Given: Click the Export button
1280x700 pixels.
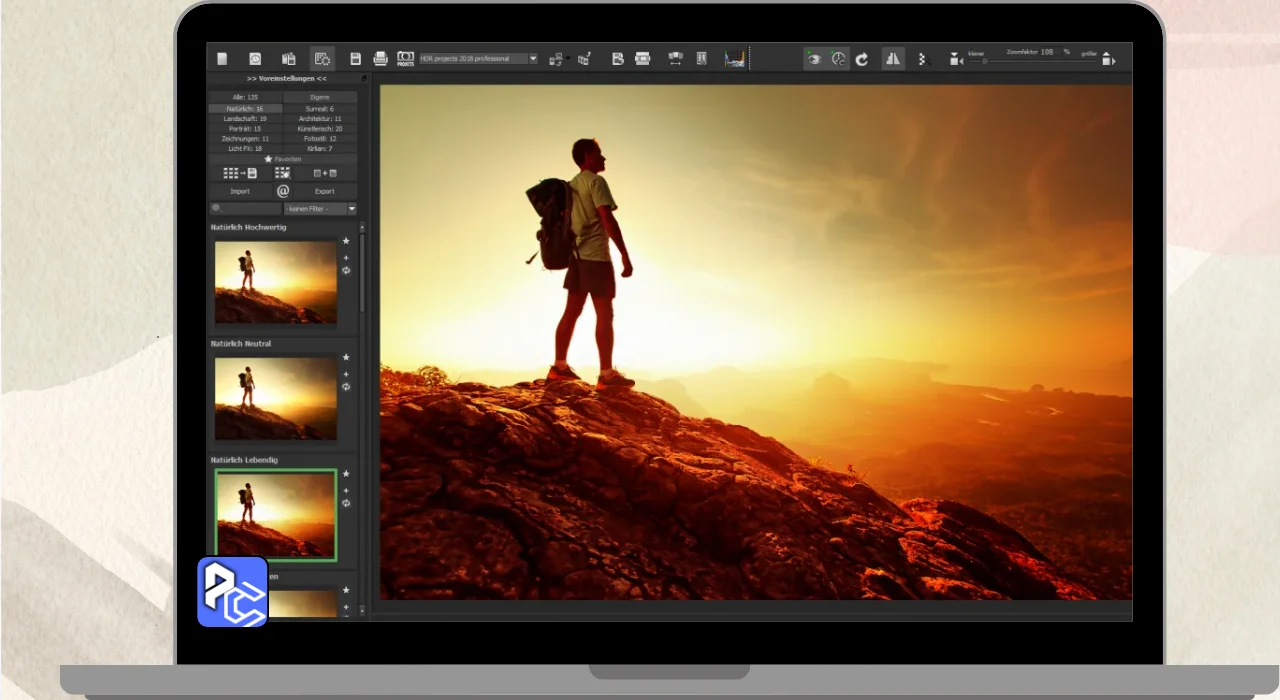Looking at the screenshot, I should pos(324,191).
